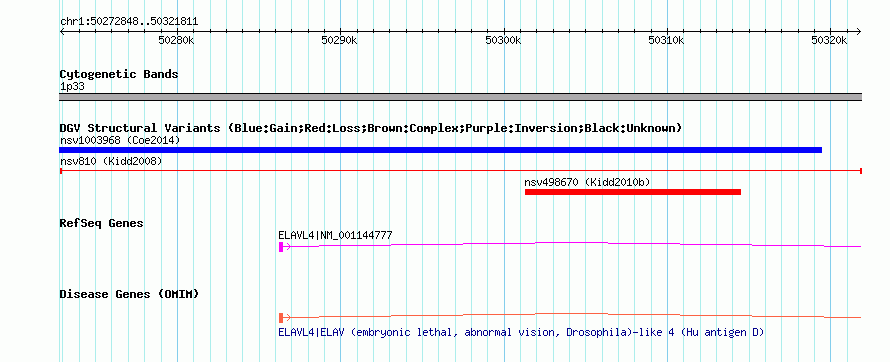
Task: Click the 50310k ruler tick label
Action: point(666,40)
